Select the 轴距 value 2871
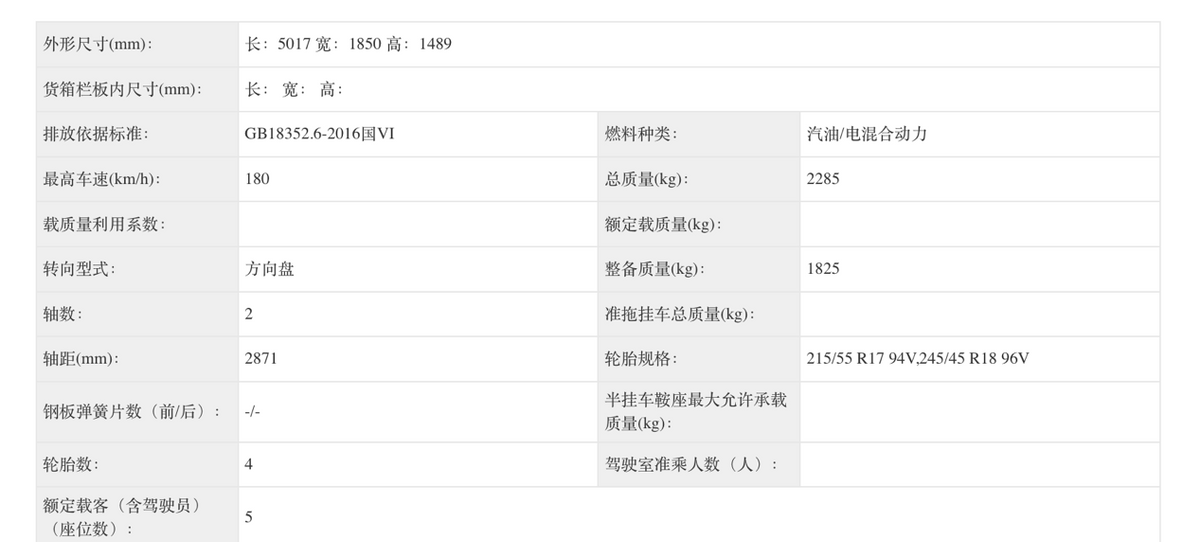1200x542 pixels. coord(261,359)
